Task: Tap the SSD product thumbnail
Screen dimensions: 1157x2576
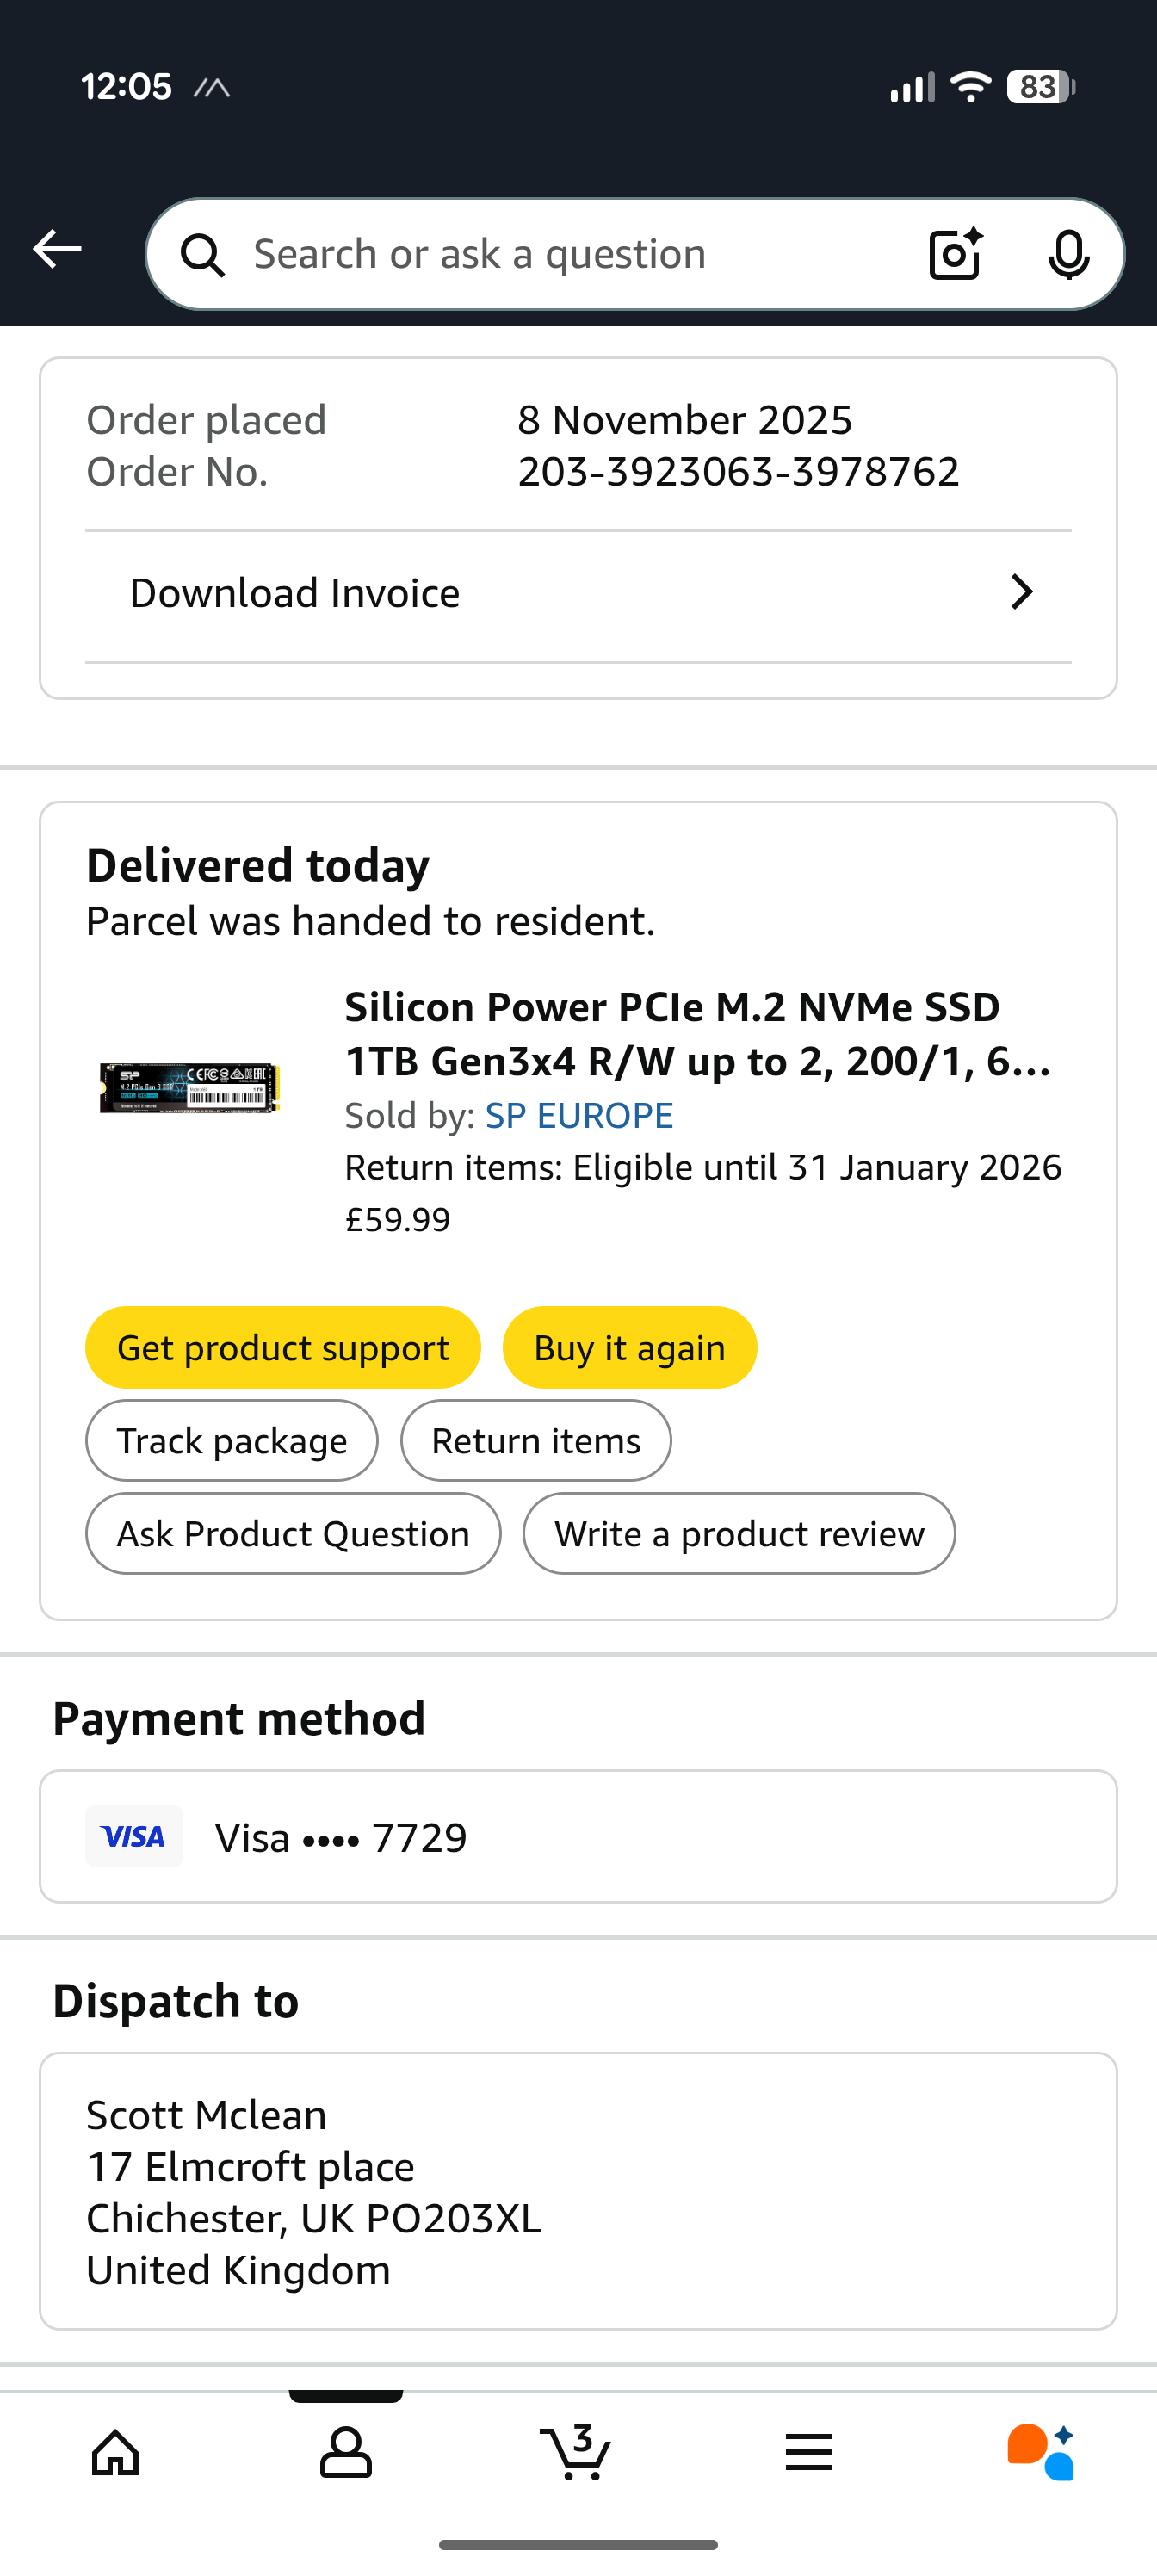Action: 190,1088
